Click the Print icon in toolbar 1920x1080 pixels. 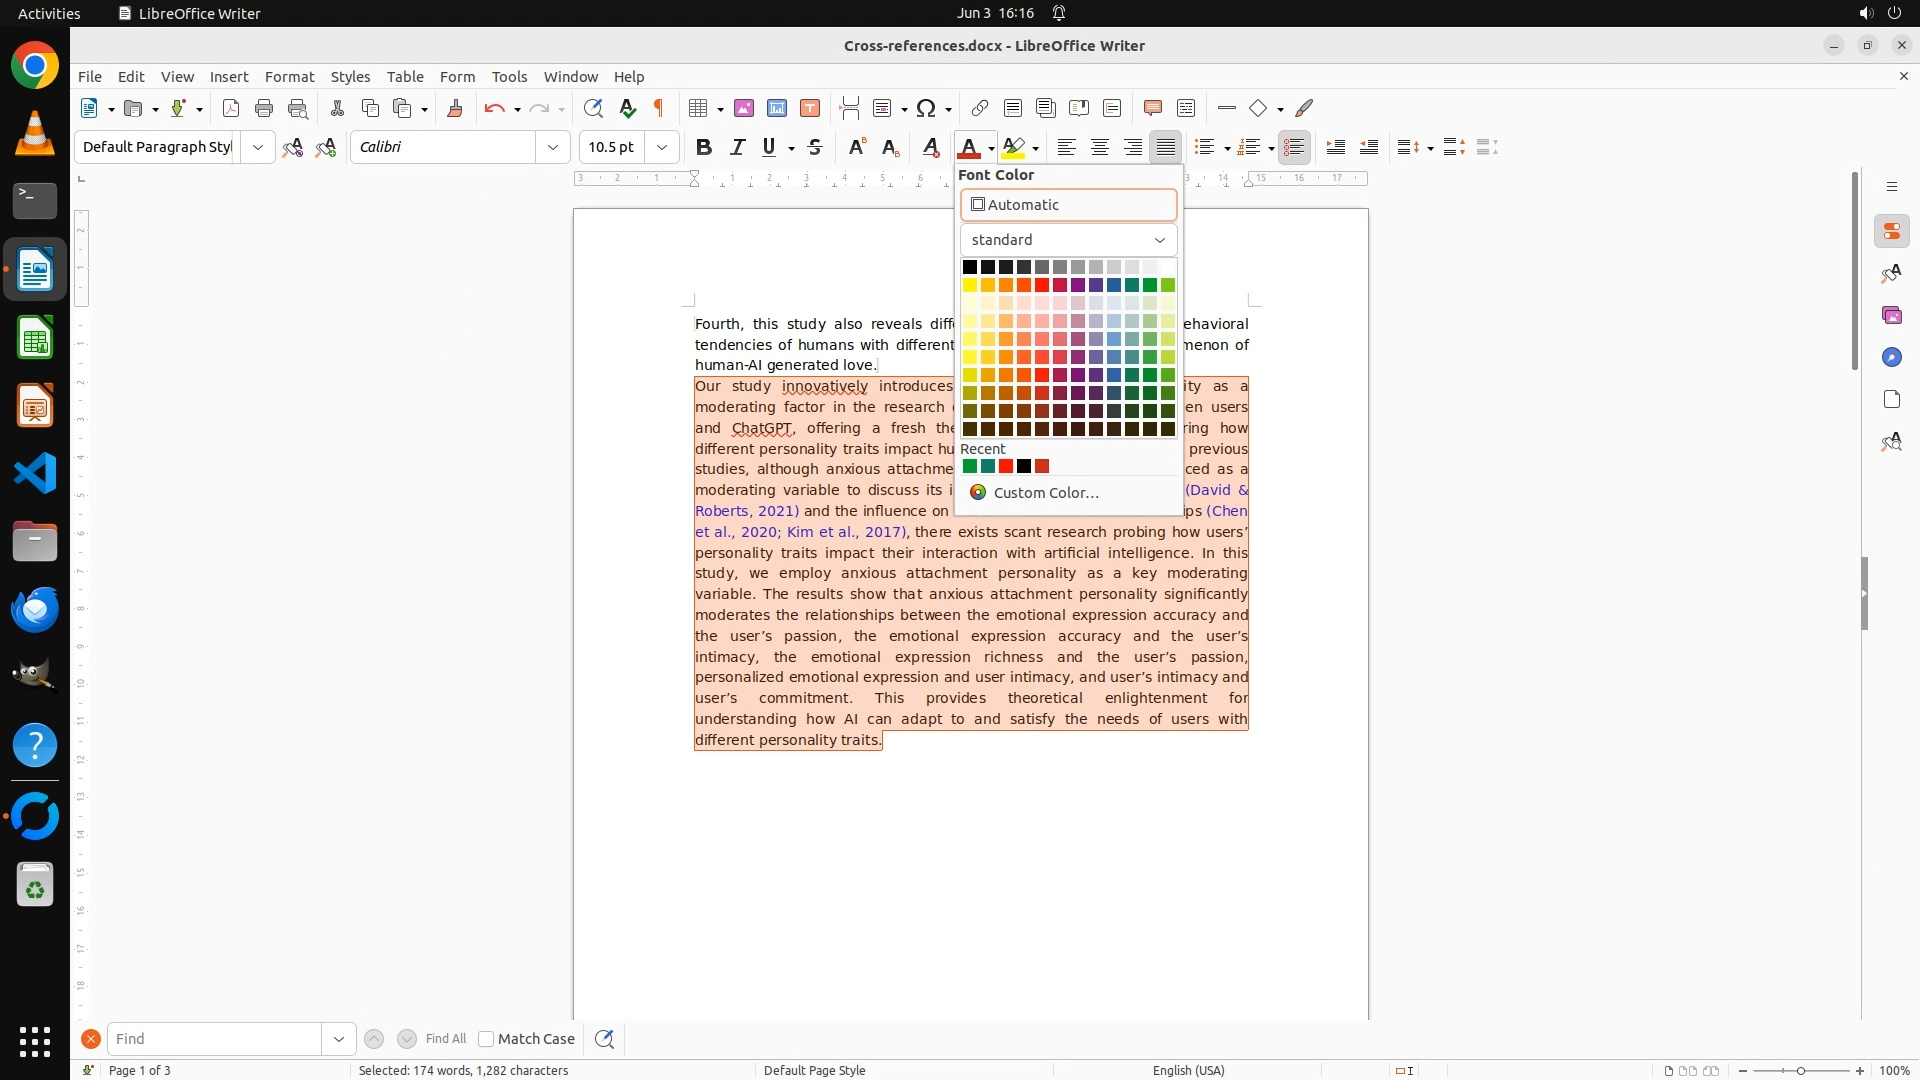pos(264,108)
